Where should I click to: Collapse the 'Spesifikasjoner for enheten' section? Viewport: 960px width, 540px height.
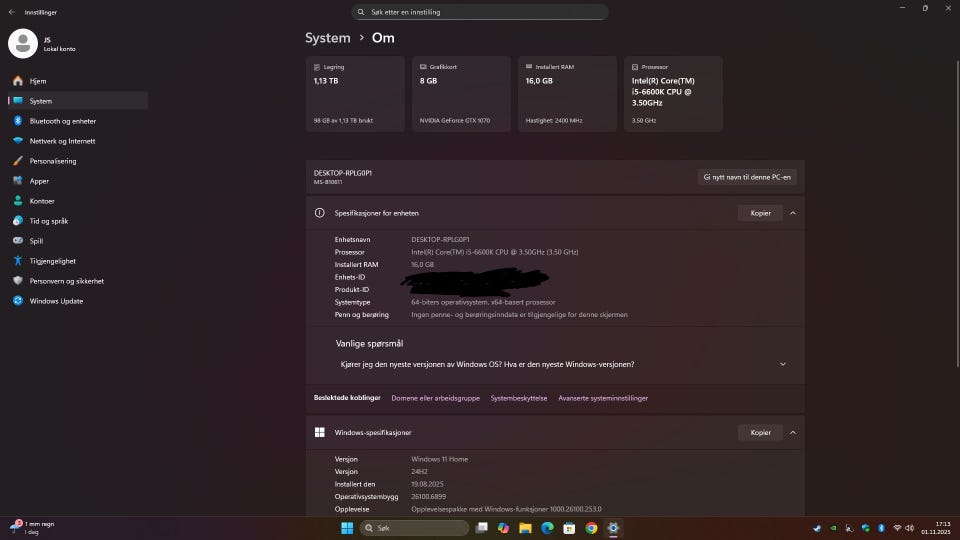click(x=793, y=213)
